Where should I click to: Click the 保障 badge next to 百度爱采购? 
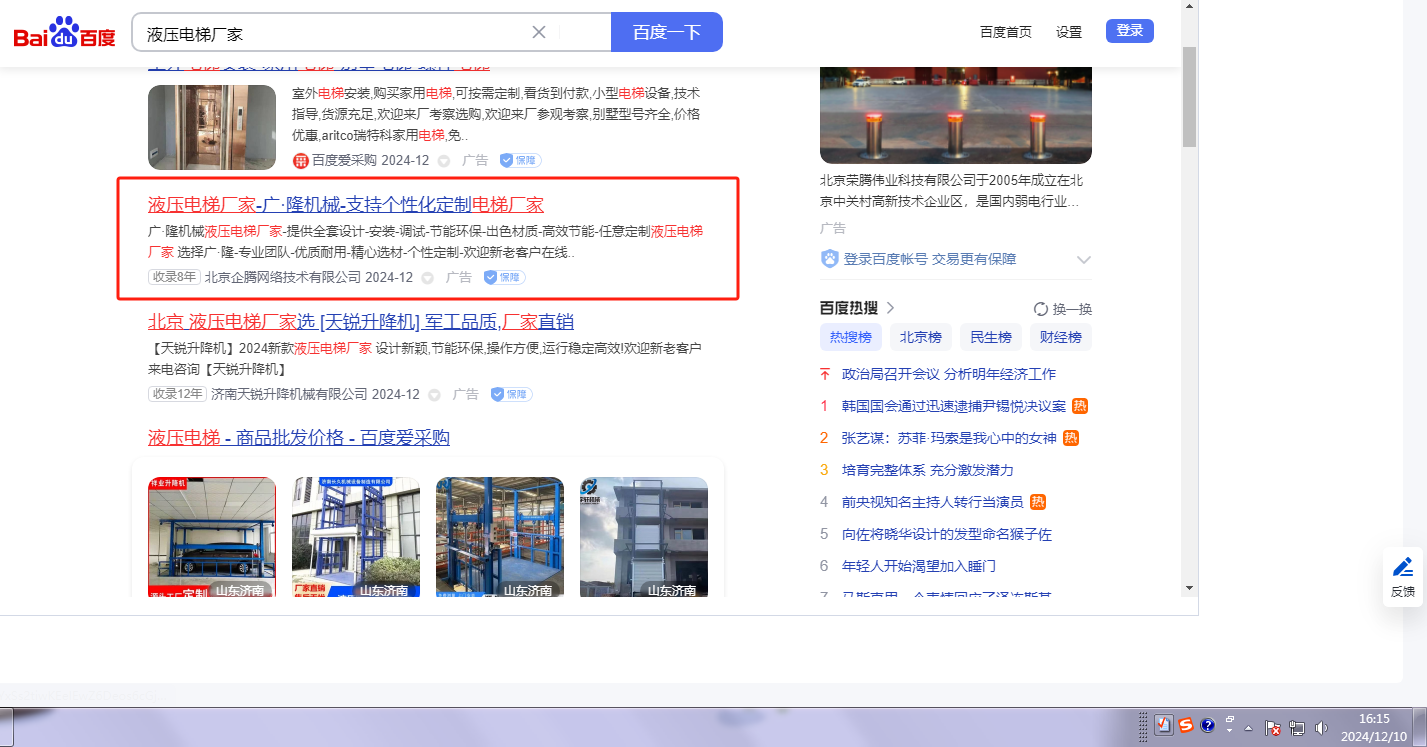520,160
